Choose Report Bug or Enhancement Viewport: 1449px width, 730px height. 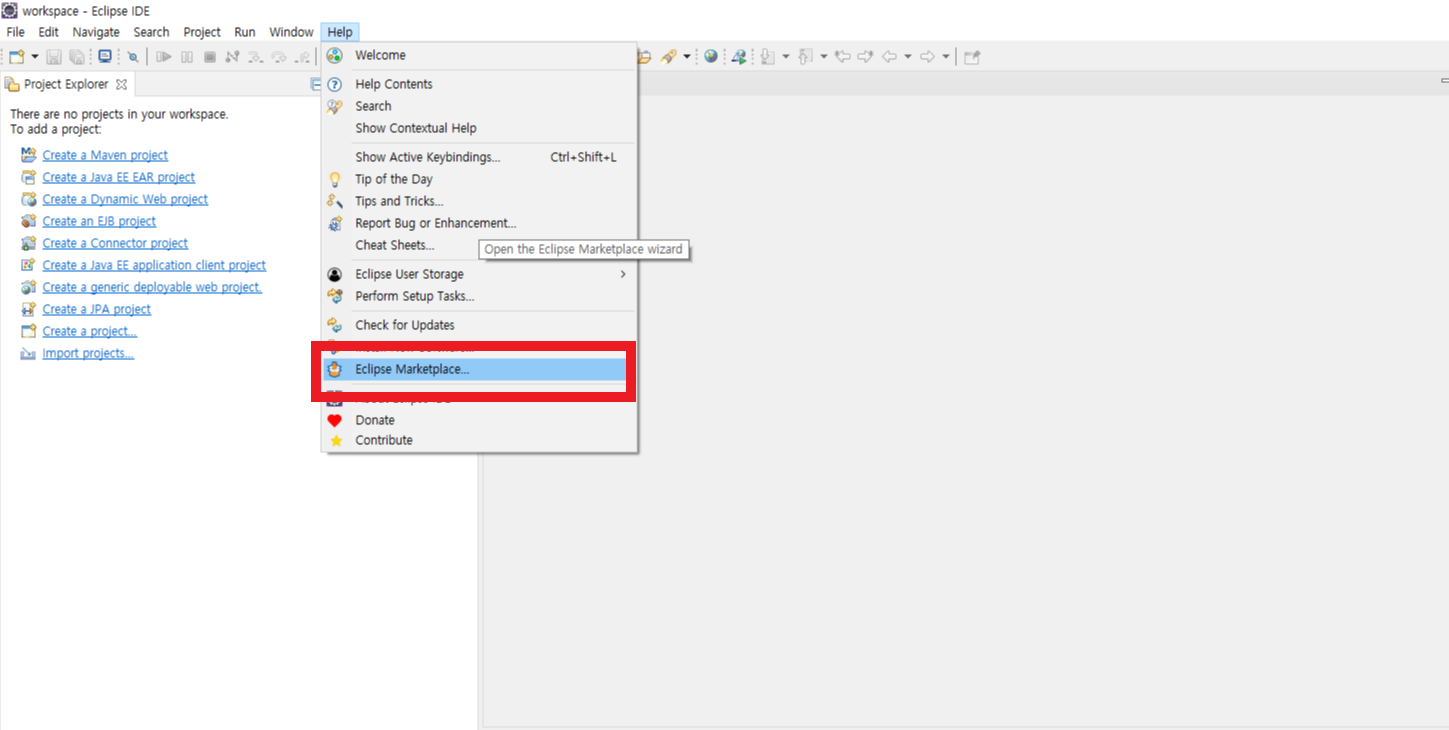pyautogui.click(x=479, y=223)
